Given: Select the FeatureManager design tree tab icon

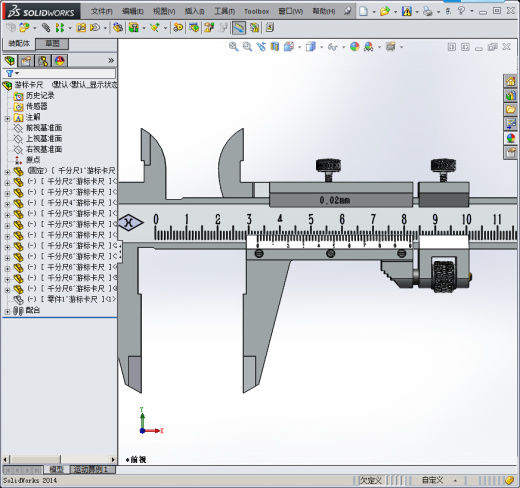Looking at the screenshot, I should click(10, 61).
